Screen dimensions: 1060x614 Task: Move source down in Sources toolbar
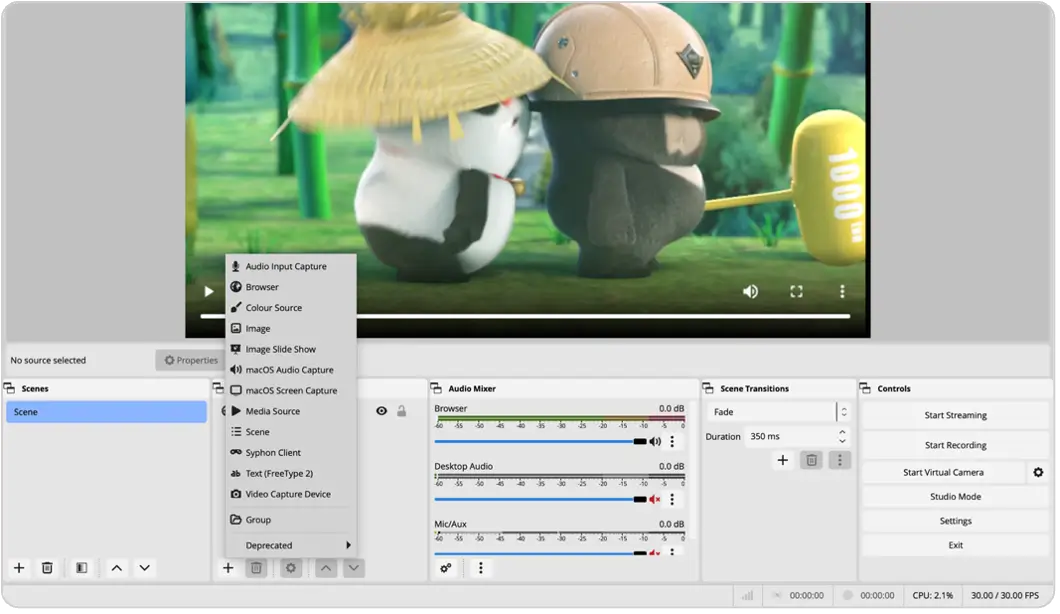(354, 569)
